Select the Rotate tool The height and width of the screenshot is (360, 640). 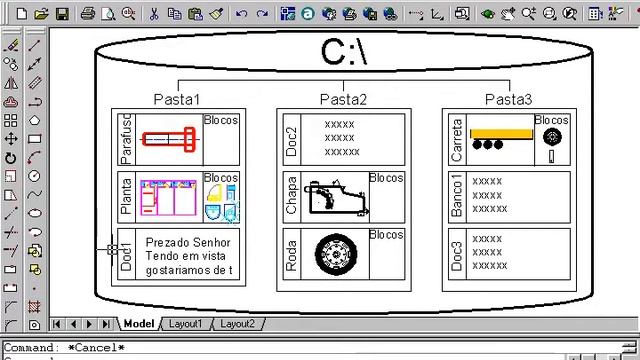pyautogui.click(x=11, y=158)
